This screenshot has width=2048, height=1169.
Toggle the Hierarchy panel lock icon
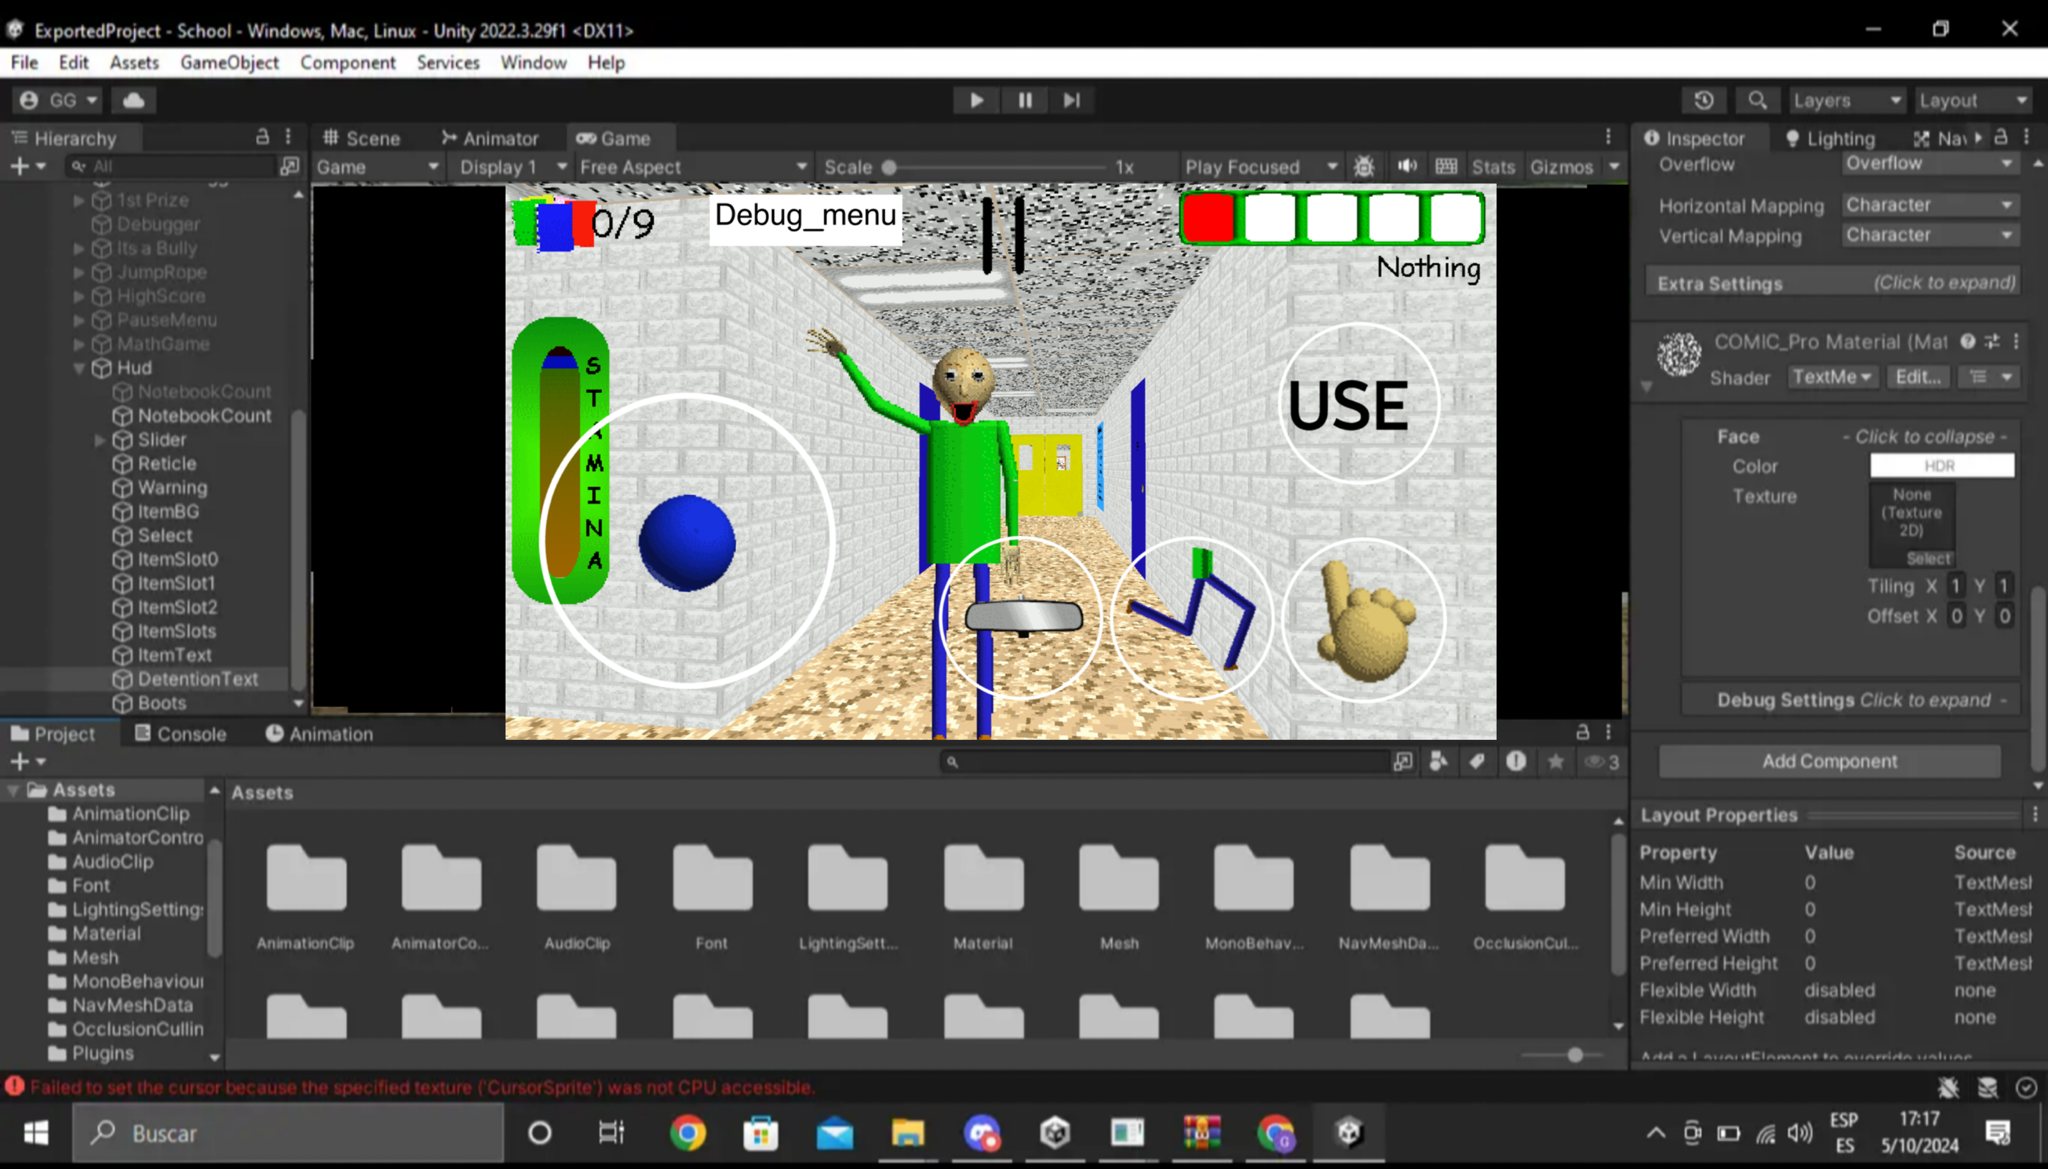point(262,137)
